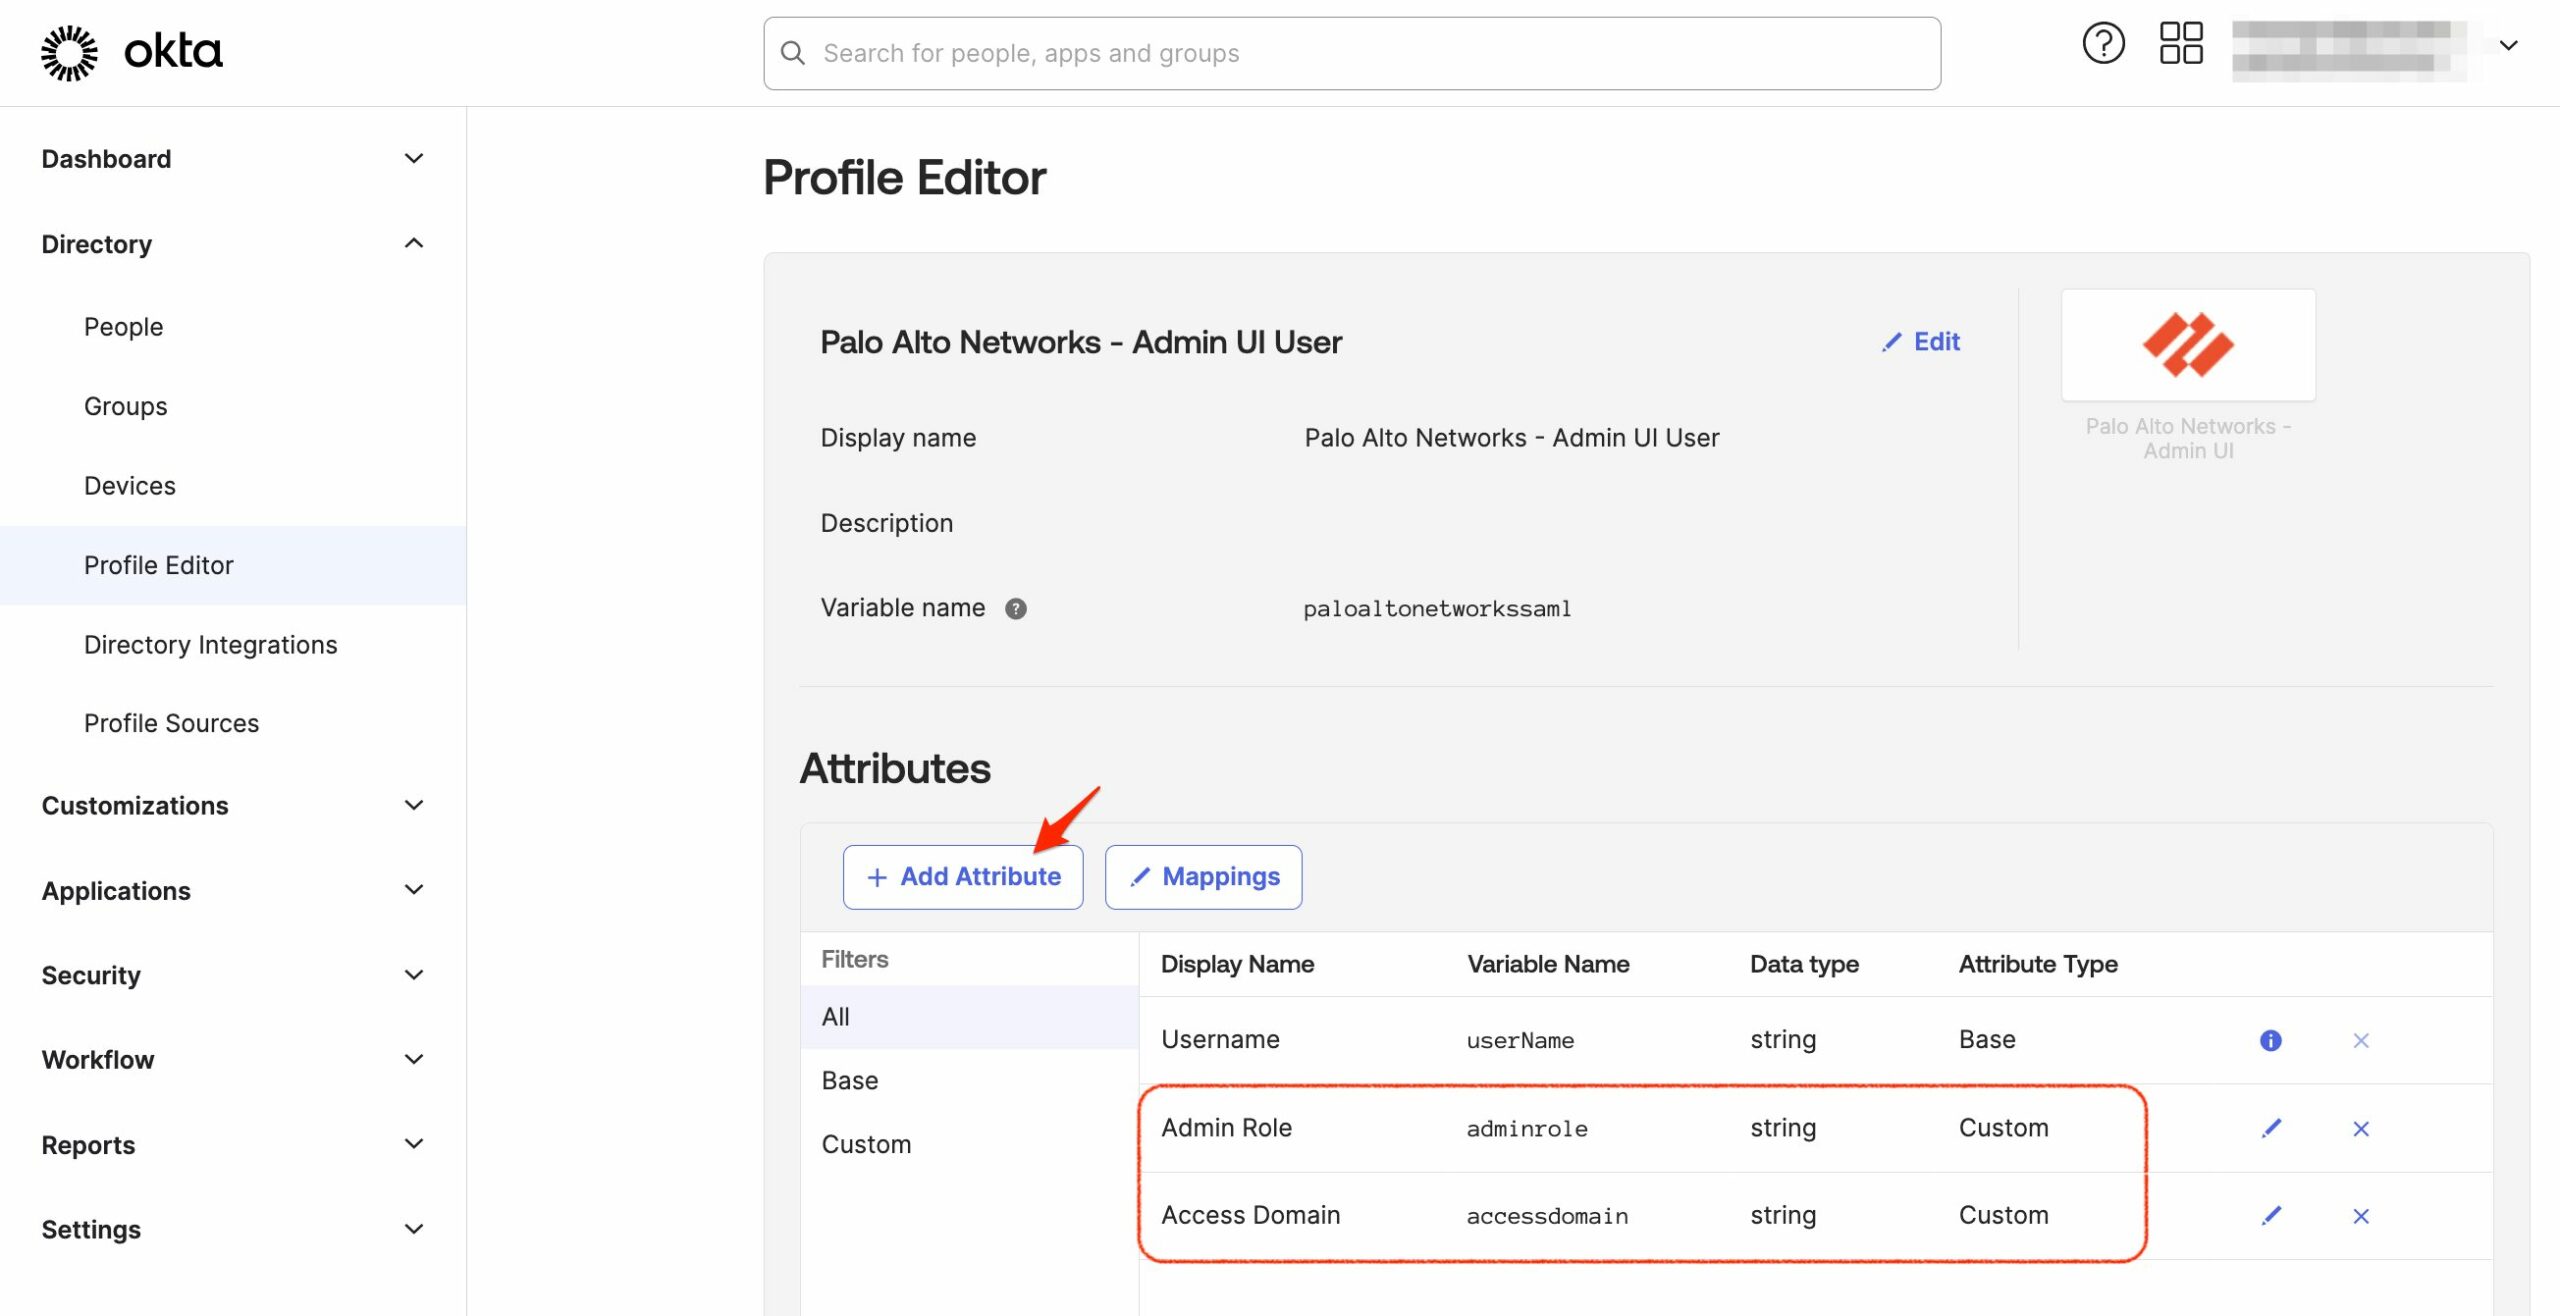
Task: Click the Attribute Type column header
Action: (x=2038, y=964)
